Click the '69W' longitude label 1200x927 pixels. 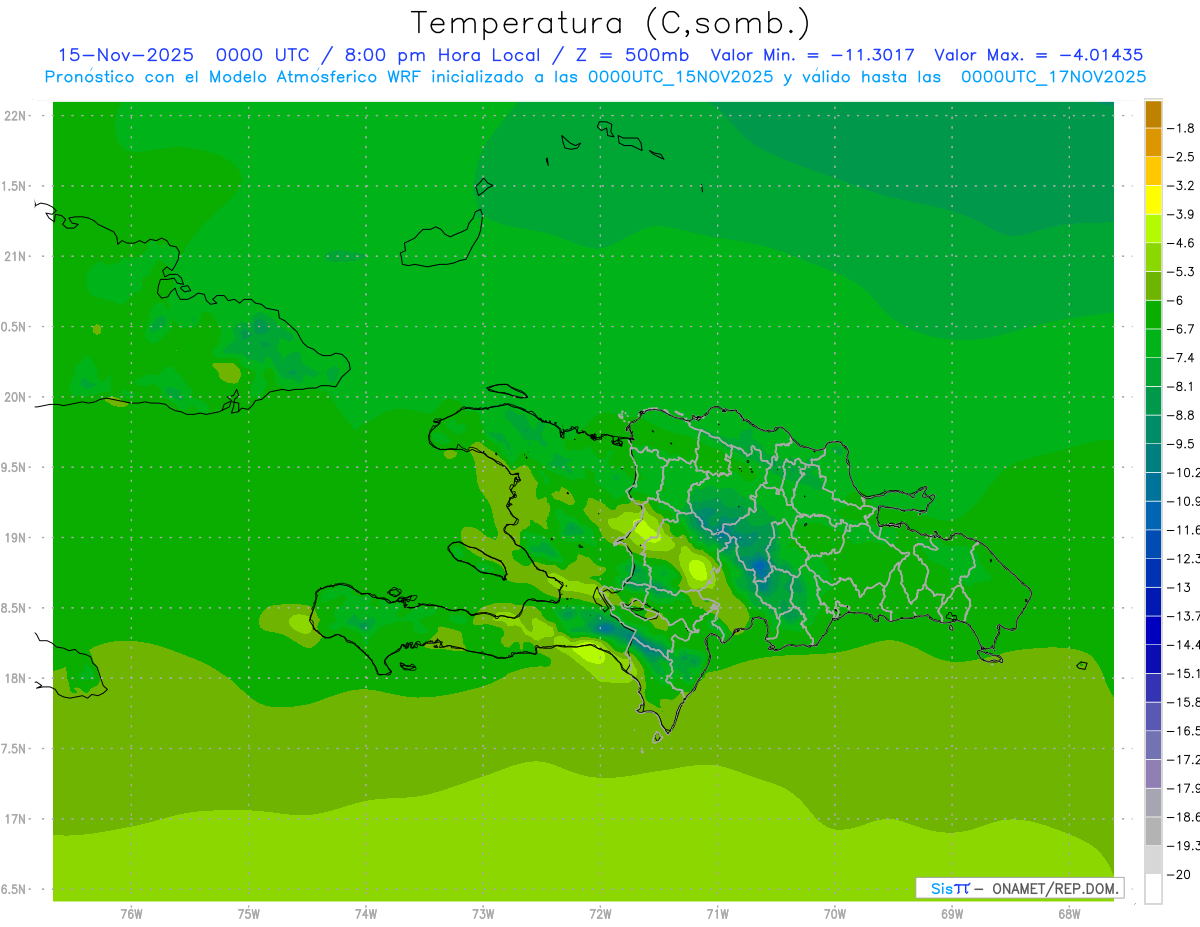pos(952,914)
